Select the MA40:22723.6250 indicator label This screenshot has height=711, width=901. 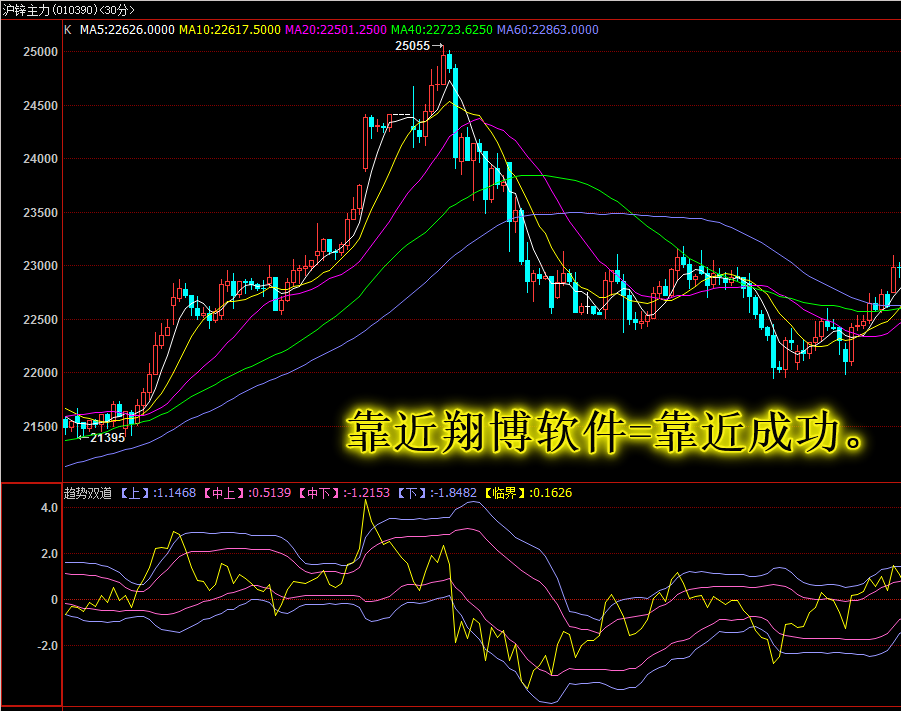442,30
